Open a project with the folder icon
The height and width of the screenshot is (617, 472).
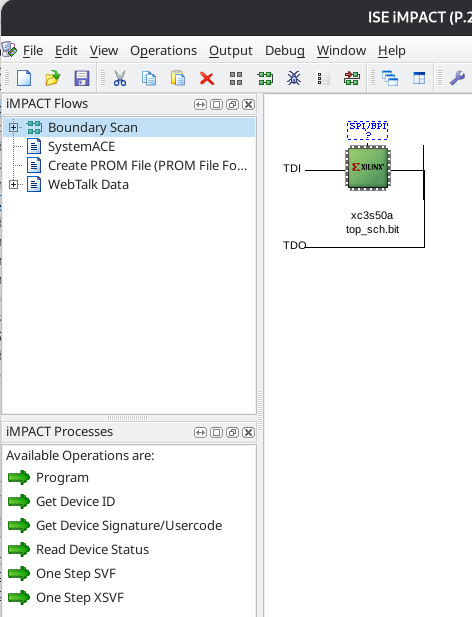52,78
